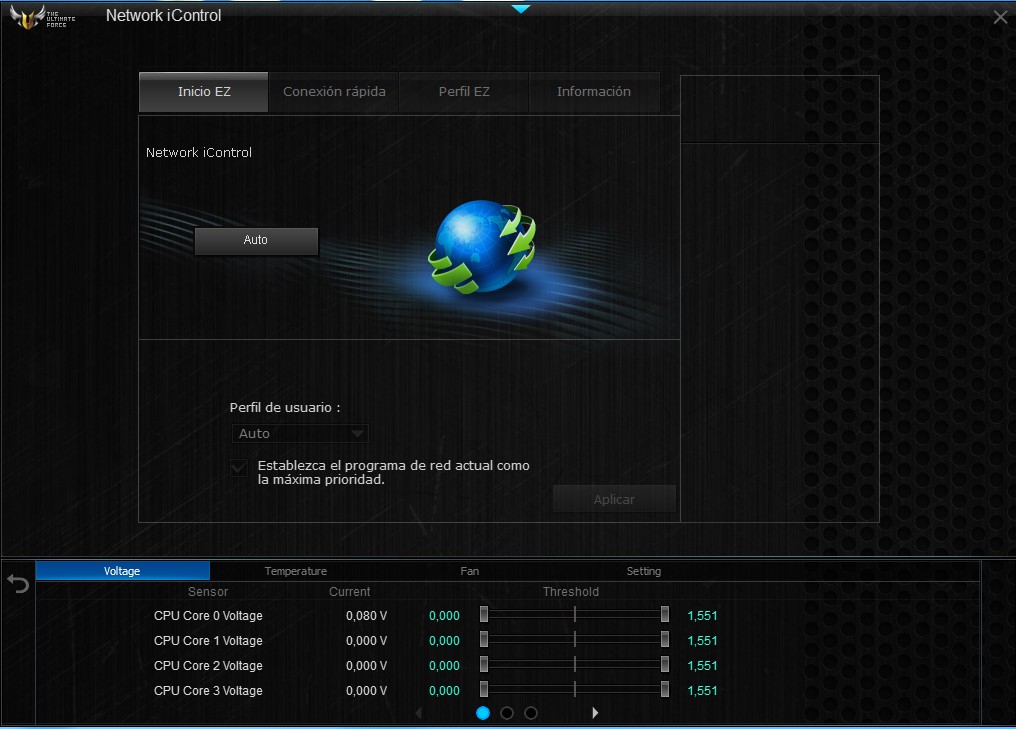This screenshot has height=729, width=1016.
Task: Click the Current column header
Action: click(x=350, y=592)
